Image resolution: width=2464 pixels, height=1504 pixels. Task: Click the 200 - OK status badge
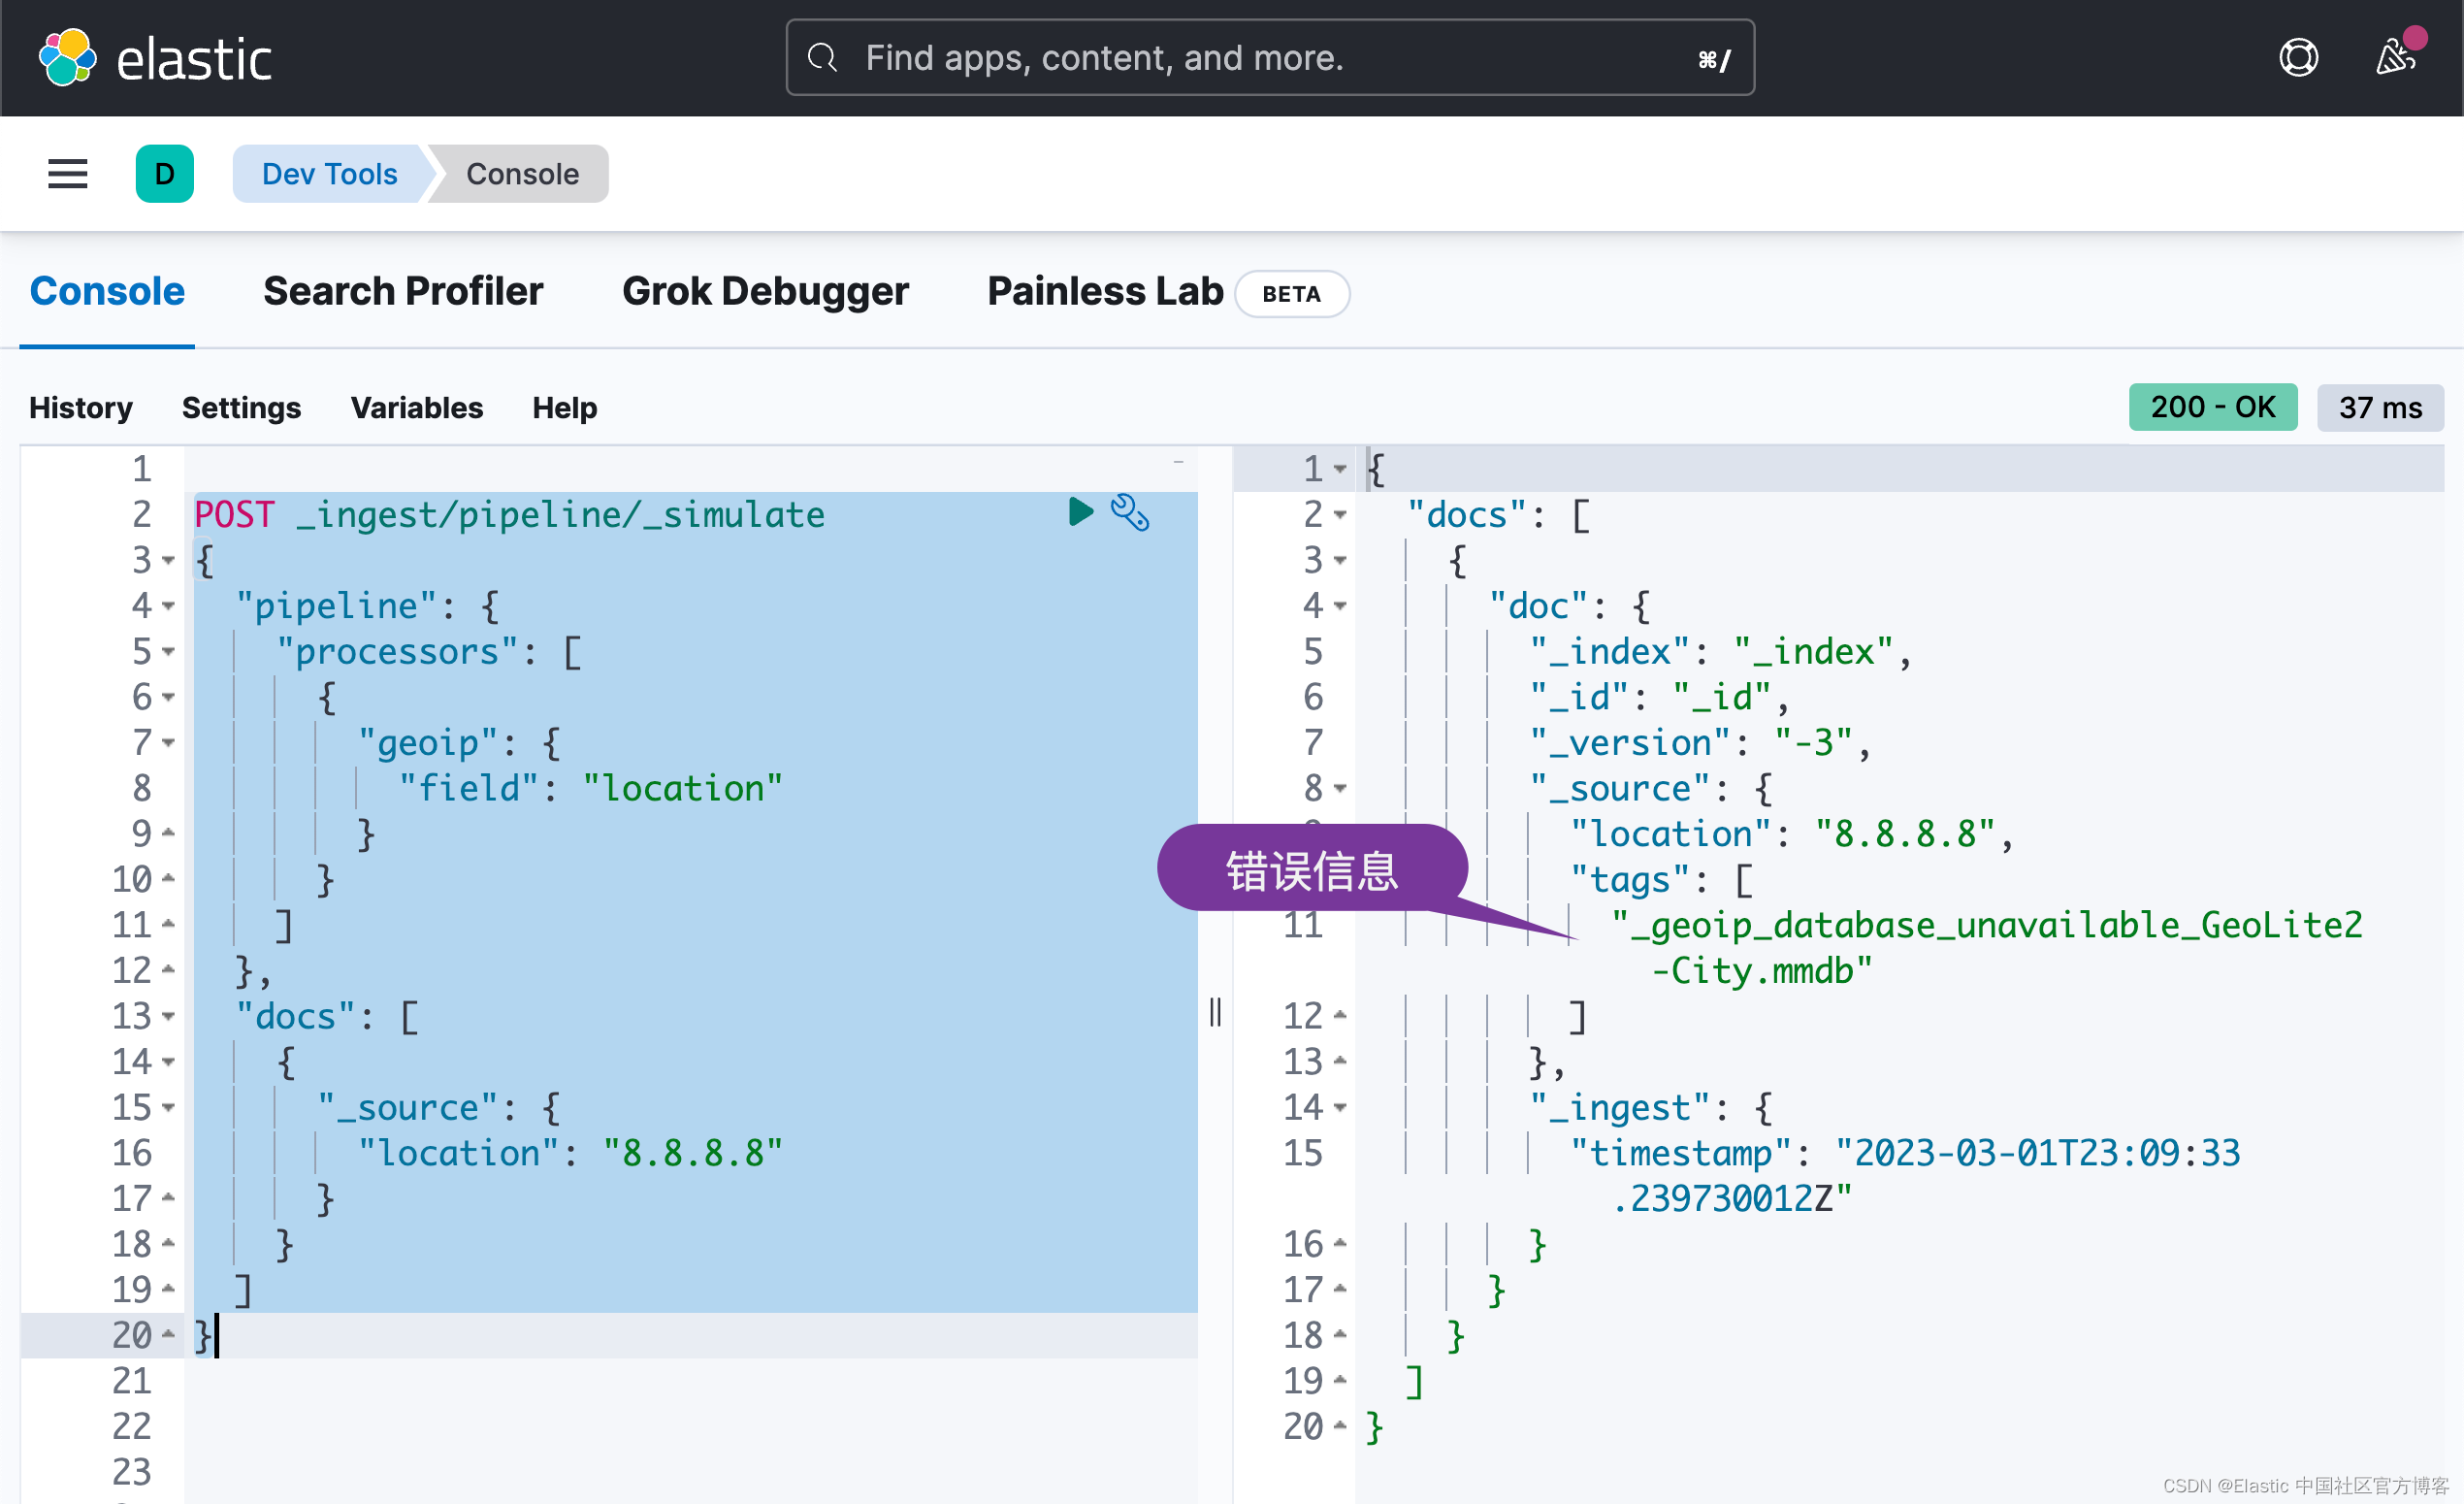pyautogui.click(x=2212, y=407)
